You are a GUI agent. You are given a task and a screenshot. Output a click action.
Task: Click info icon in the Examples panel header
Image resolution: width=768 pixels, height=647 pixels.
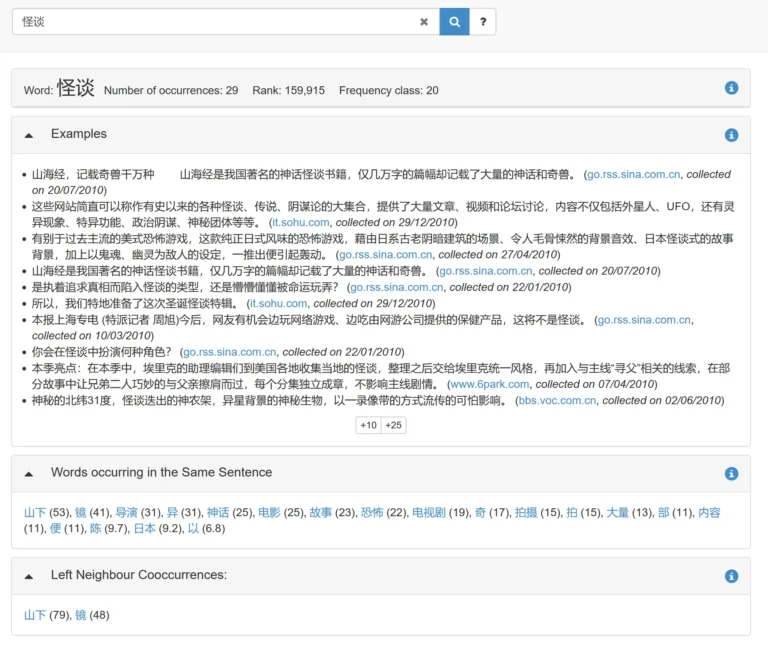pyautogui.click(x=731, y=135)
